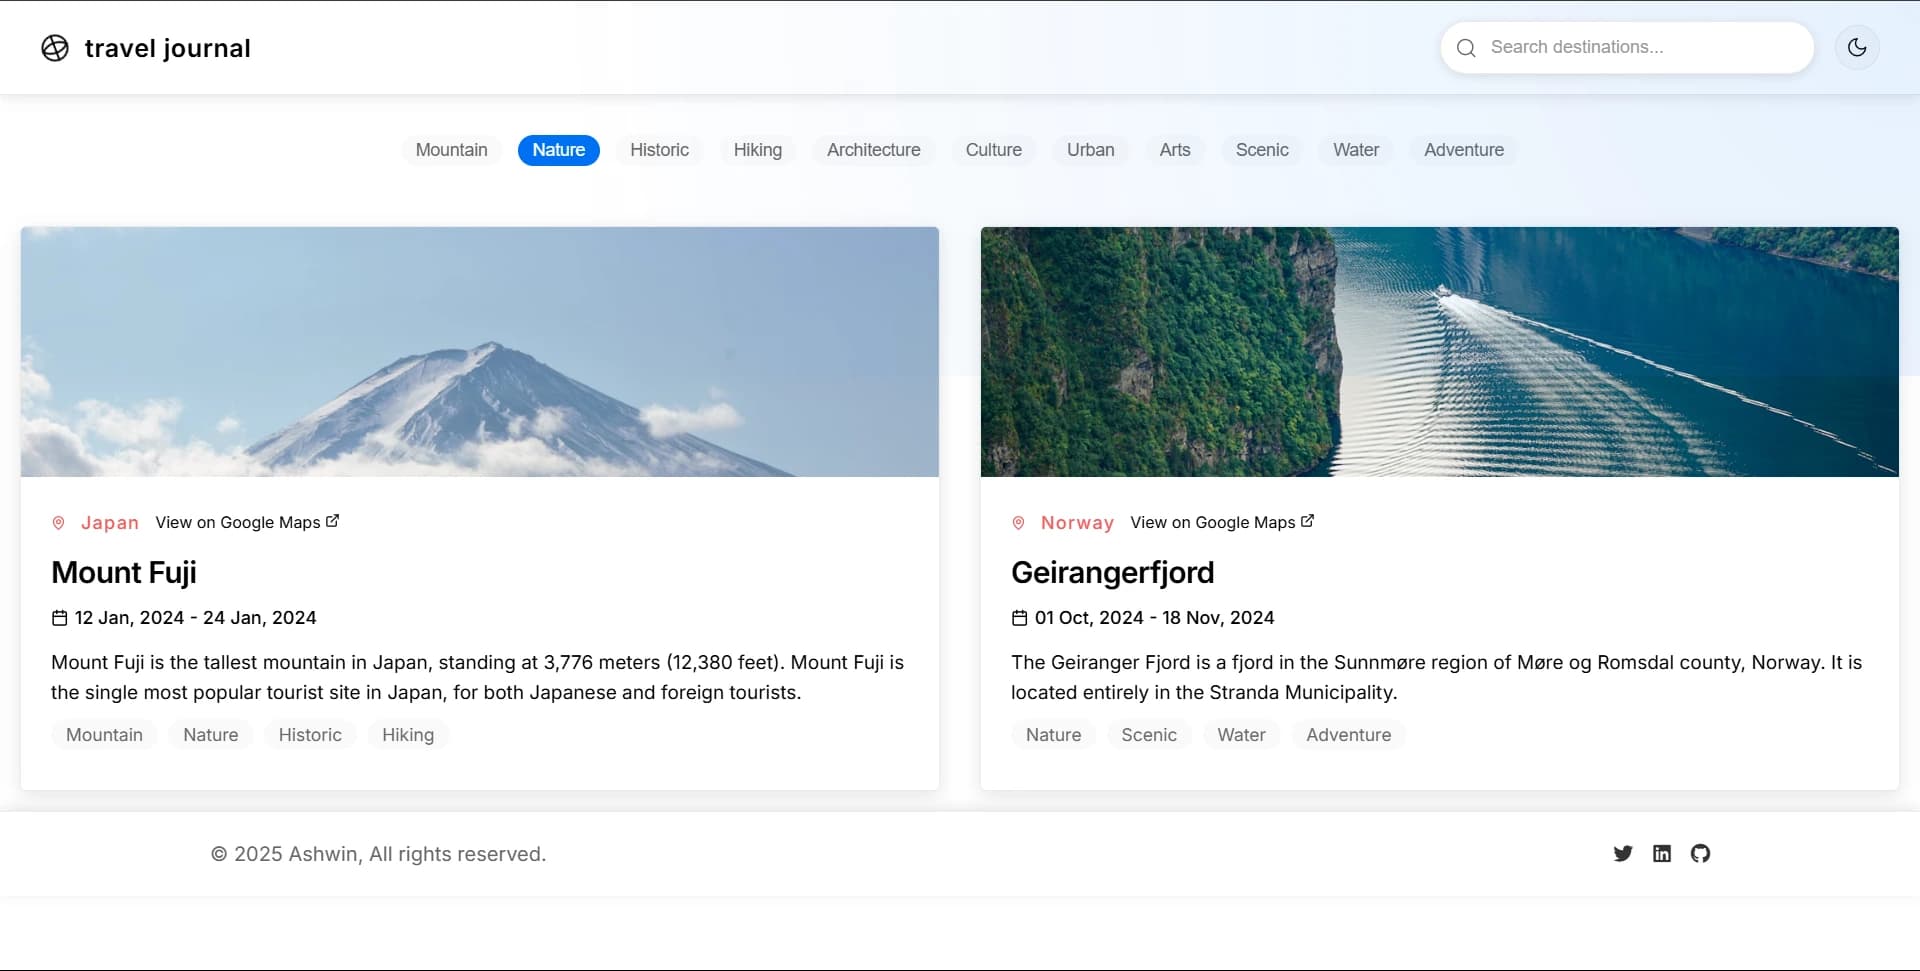Click the search magnifier icon

coord(1466,47)
